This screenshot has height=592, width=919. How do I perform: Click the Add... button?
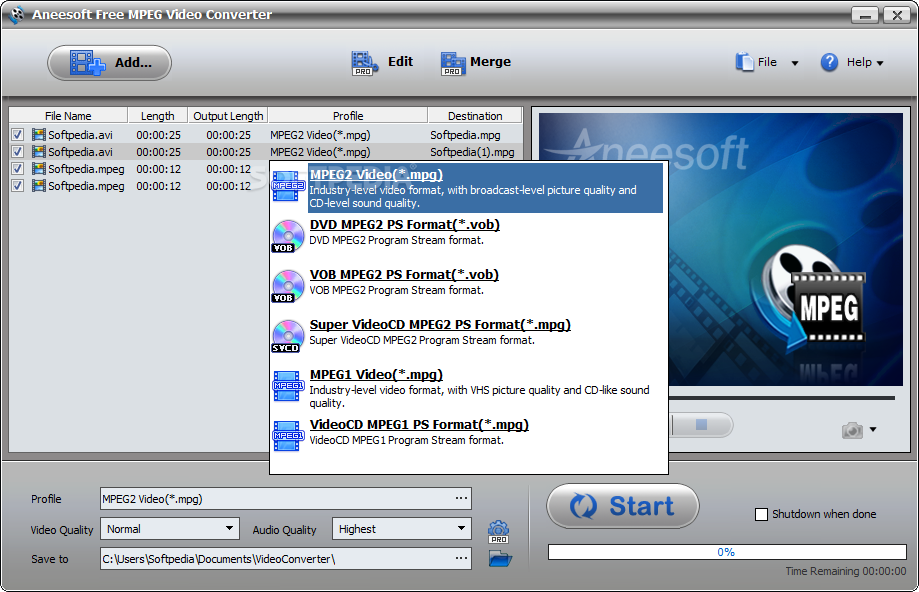point(110,63)
